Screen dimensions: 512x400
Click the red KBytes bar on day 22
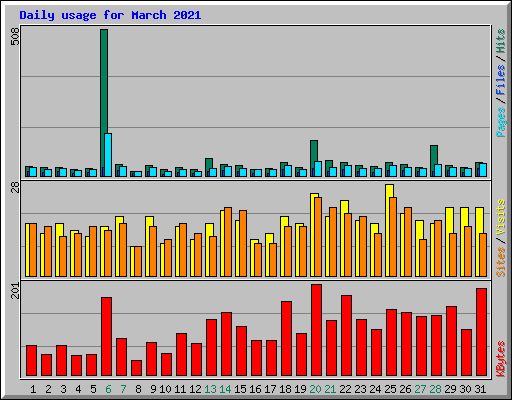click(346, 336)
